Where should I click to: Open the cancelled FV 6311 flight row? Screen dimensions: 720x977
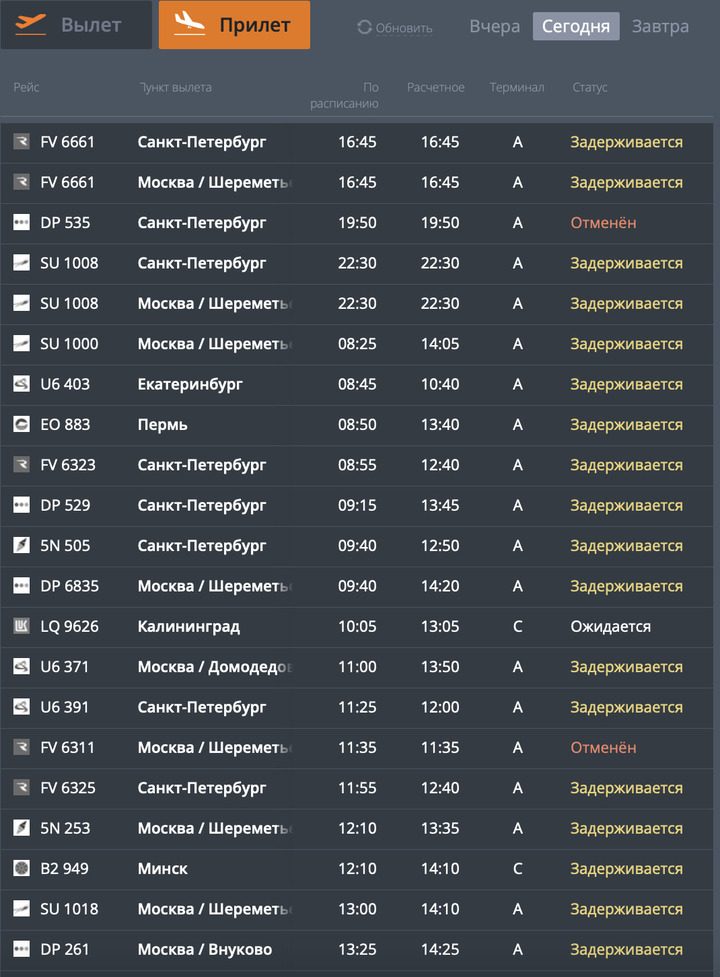point(358,748)
